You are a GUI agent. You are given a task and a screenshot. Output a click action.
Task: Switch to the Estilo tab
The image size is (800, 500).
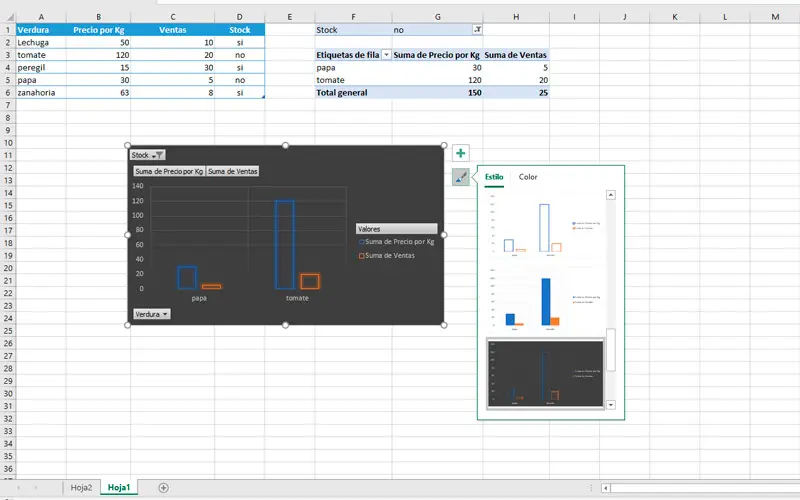click(x=494, y=177)
